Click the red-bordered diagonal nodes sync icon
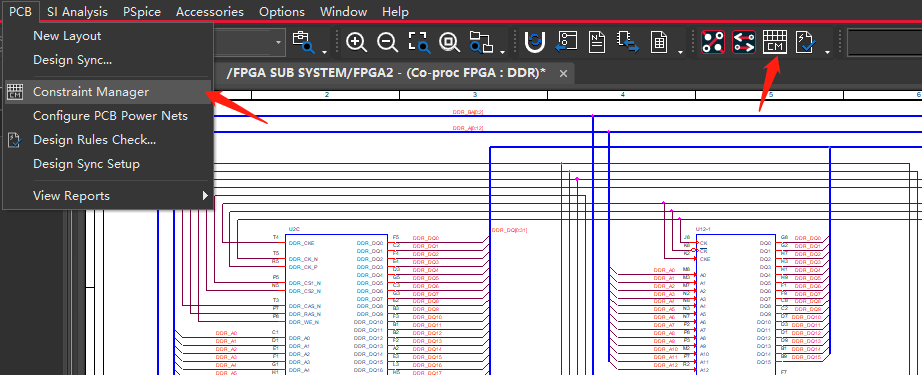The image size is (922, 375). click(x=713, y=42)
